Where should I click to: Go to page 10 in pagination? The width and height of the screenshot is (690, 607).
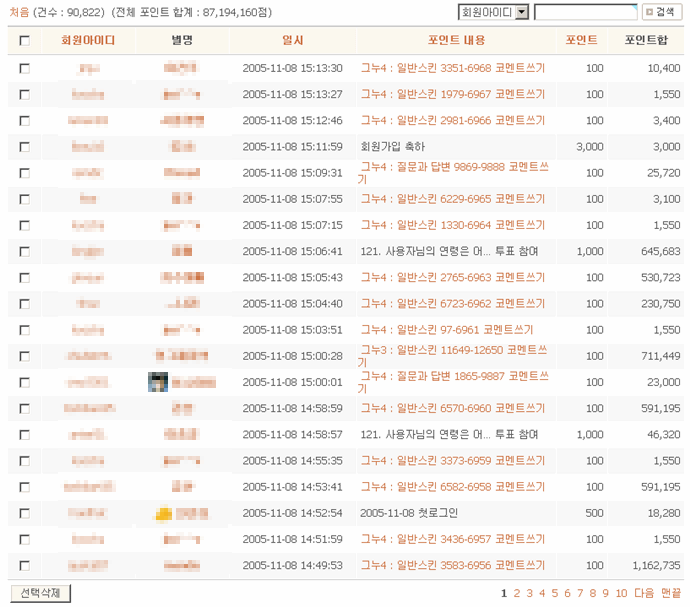point(621,593)
